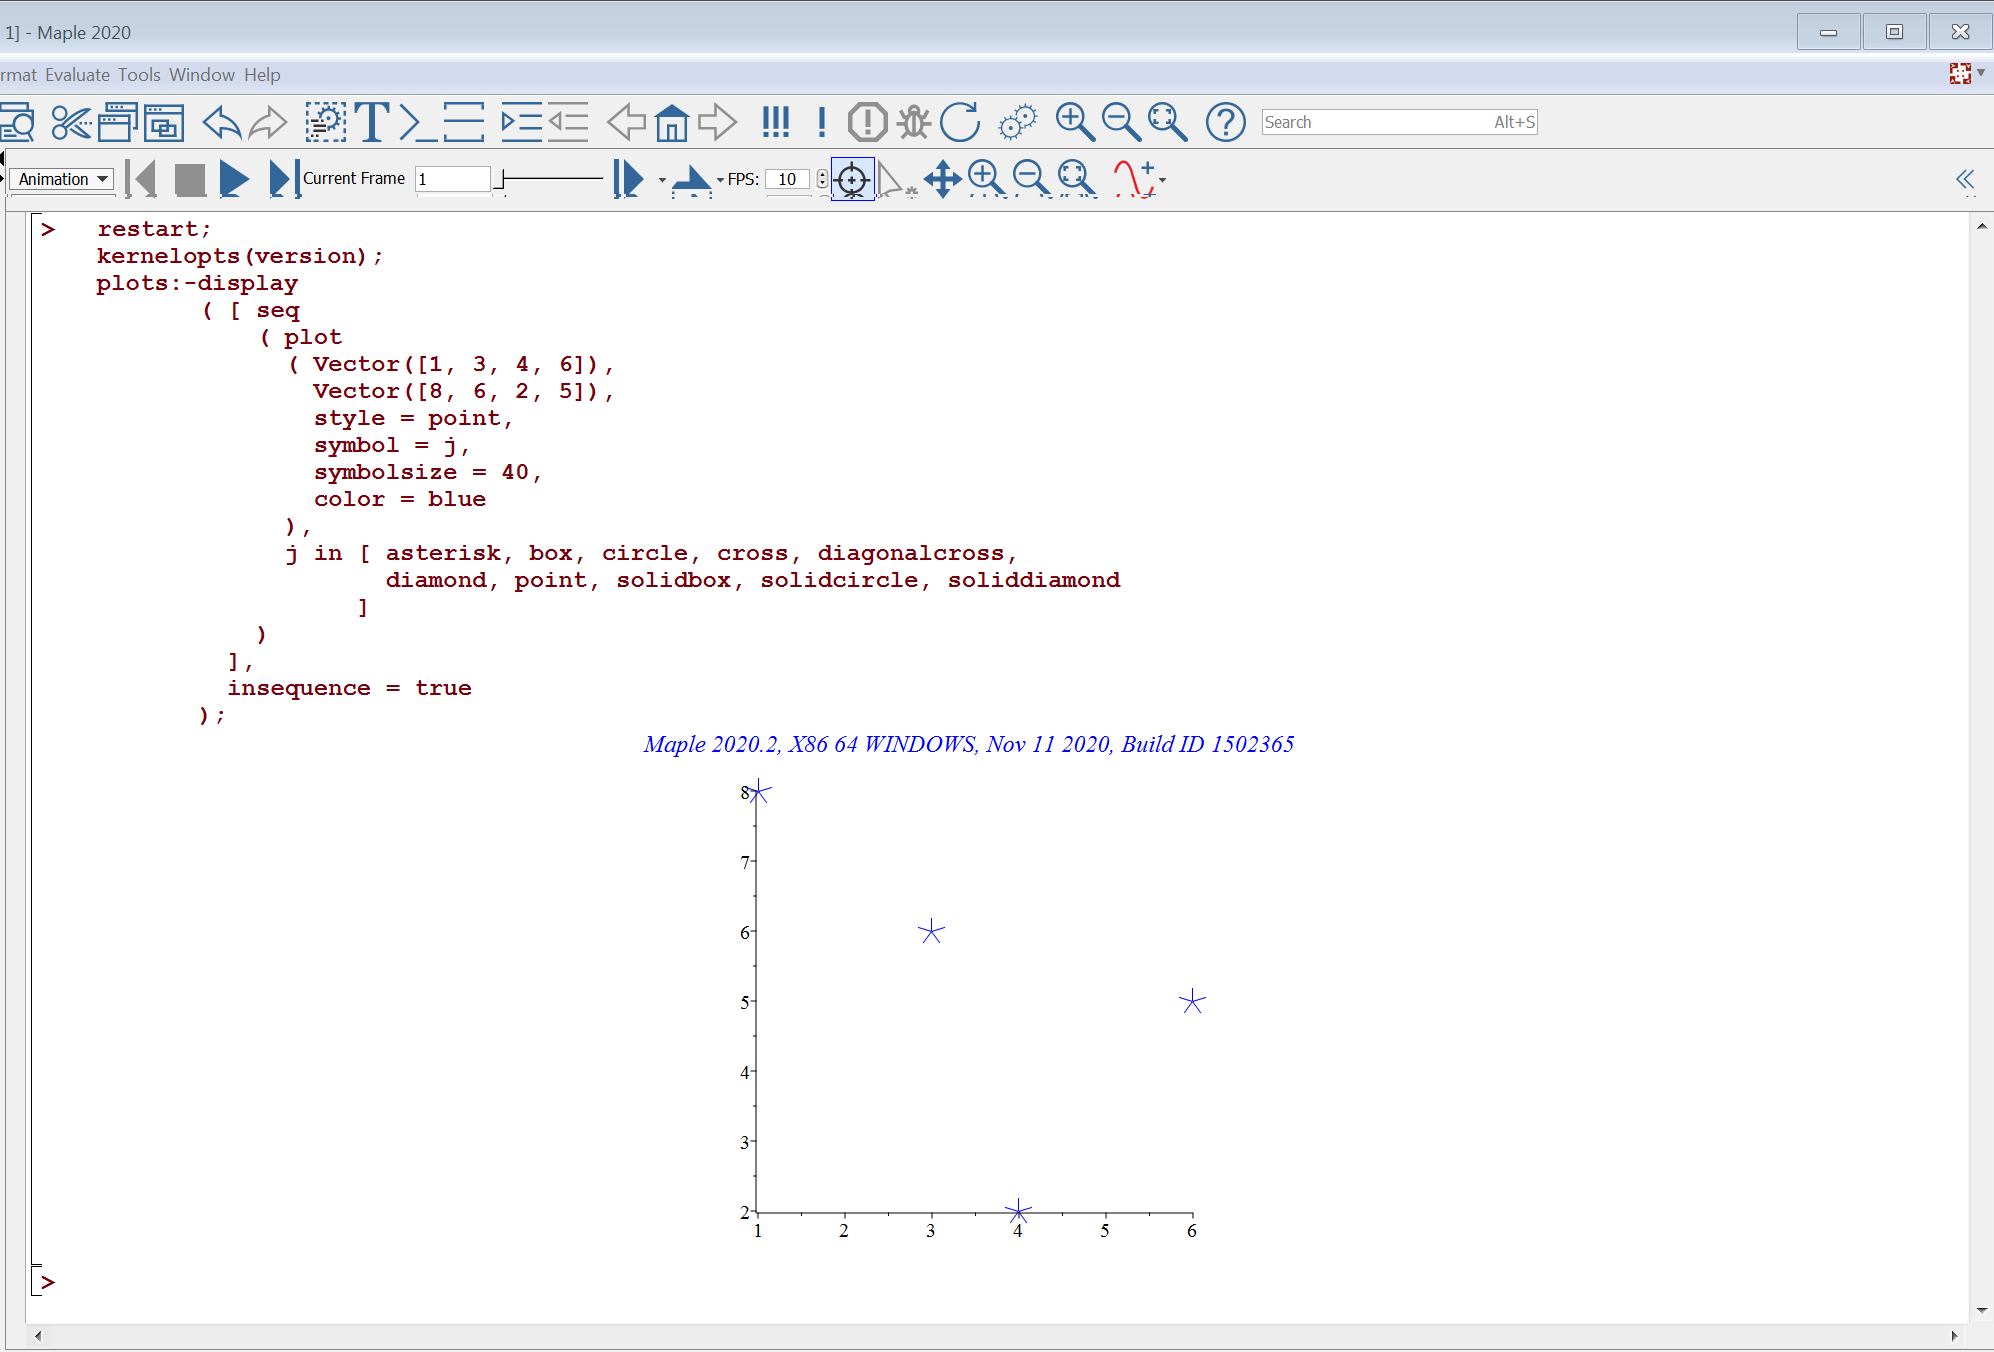1994x1352 pixels.
Task: Click the FPS stepper arrows
Action: [822, 179]
